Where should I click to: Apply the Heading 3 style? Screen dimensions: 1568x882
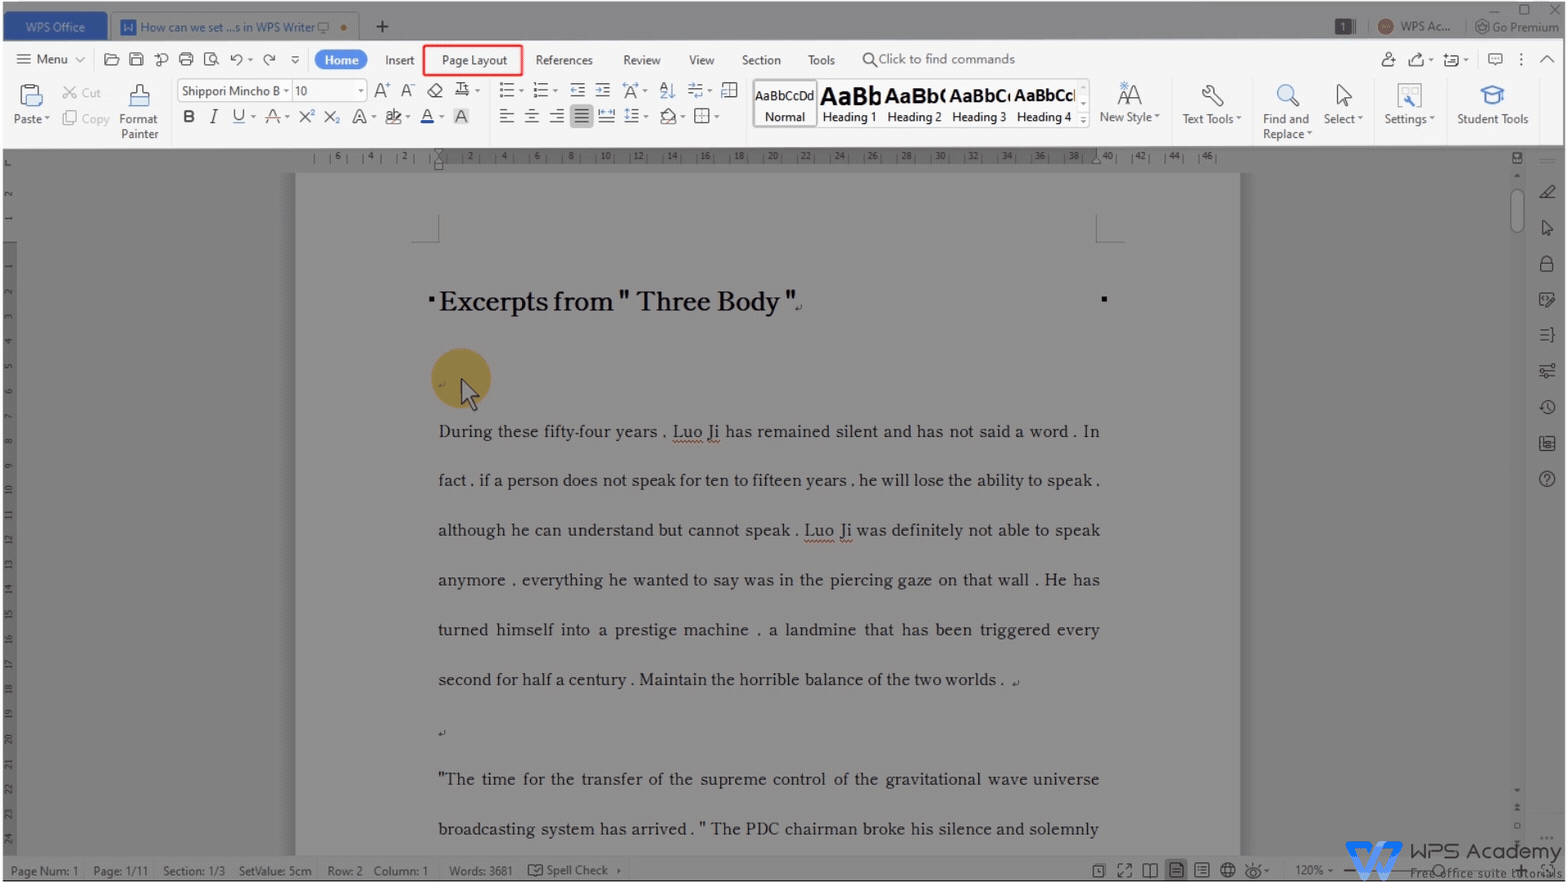[x=979, y=104]
